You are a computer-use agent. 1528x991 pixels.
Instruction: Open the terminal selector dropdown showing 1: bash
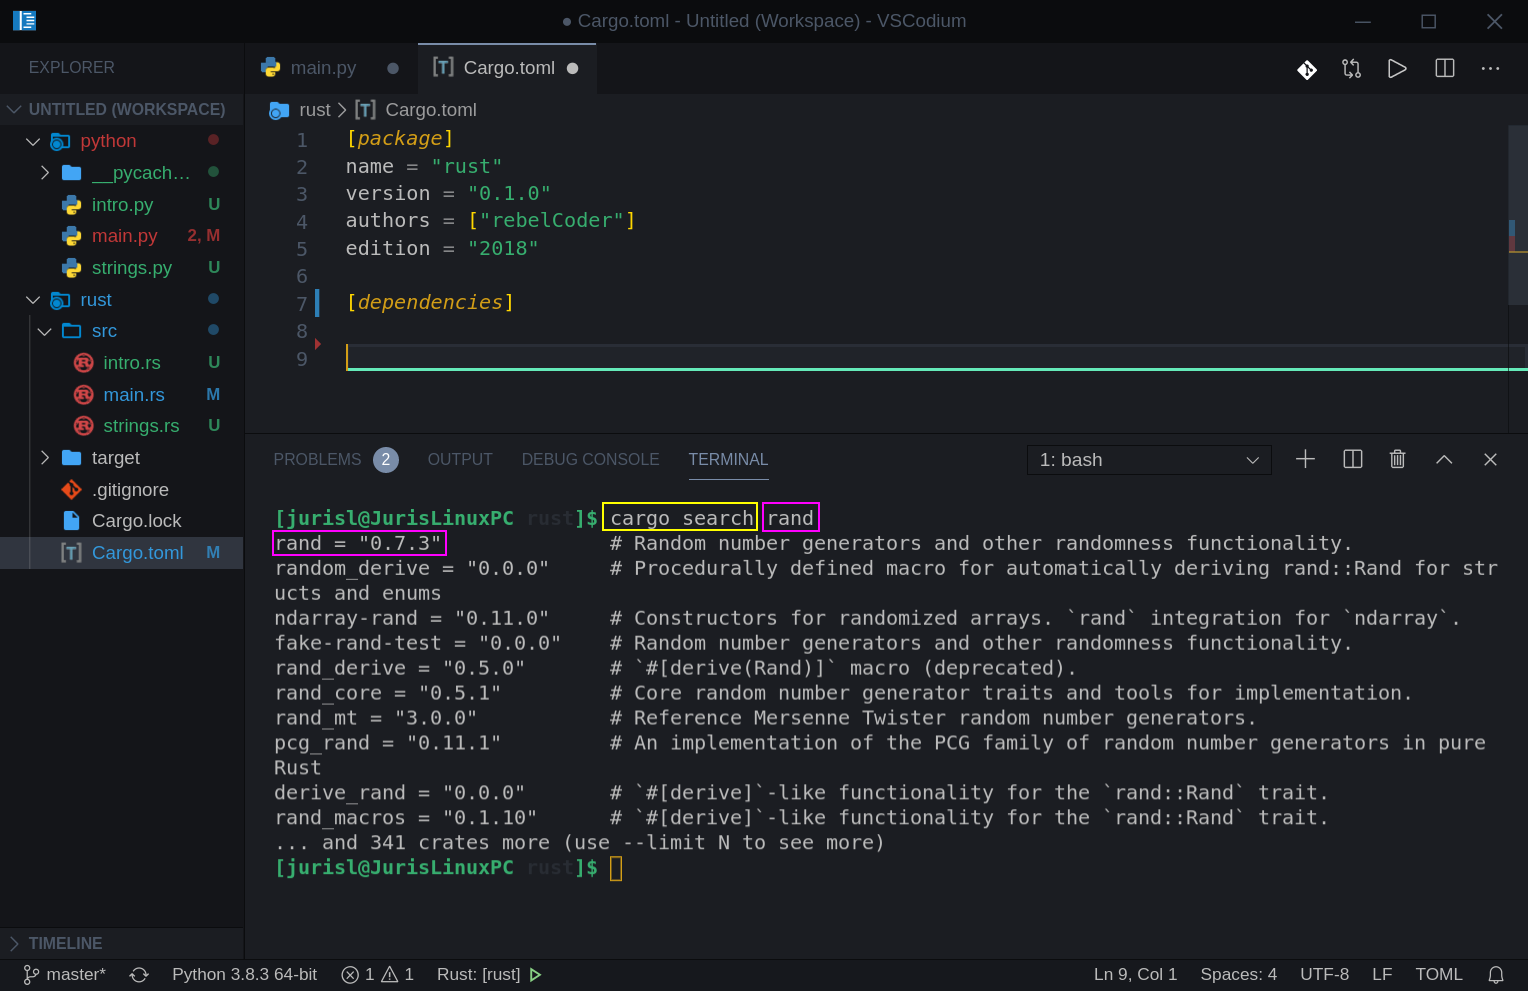pos(1148,459)
